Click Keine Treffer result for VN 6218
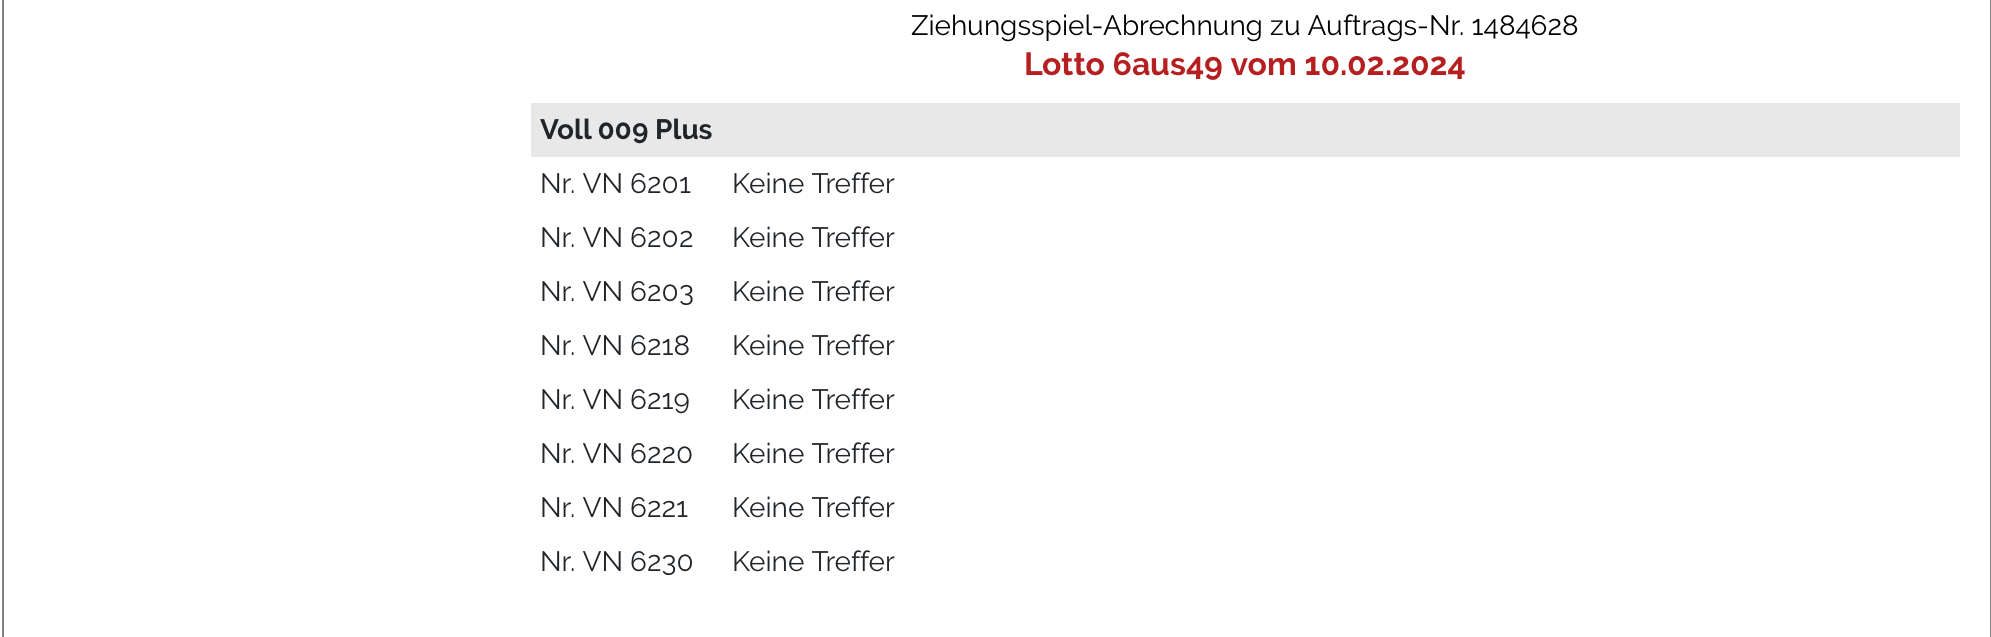 coord(813,346)
